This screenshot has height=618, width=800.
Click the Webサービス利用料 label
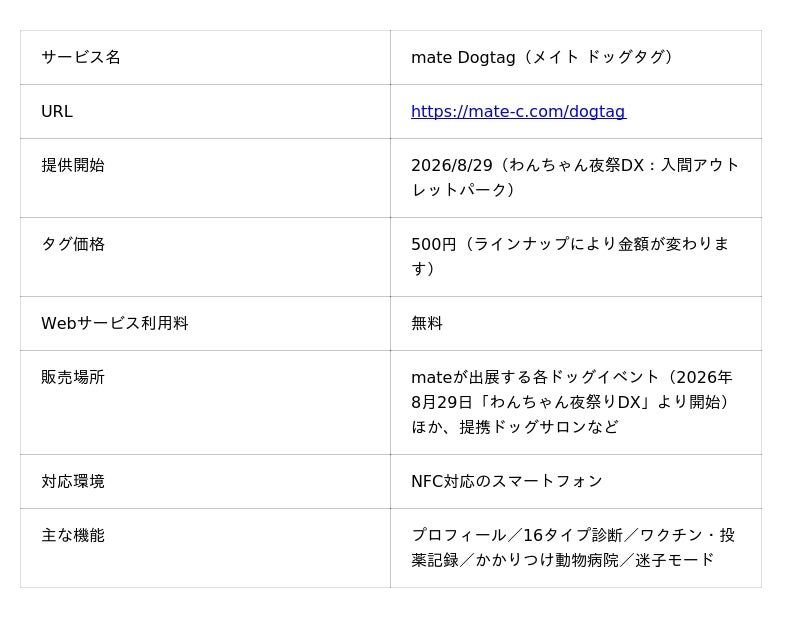click(x=115, y=324)
